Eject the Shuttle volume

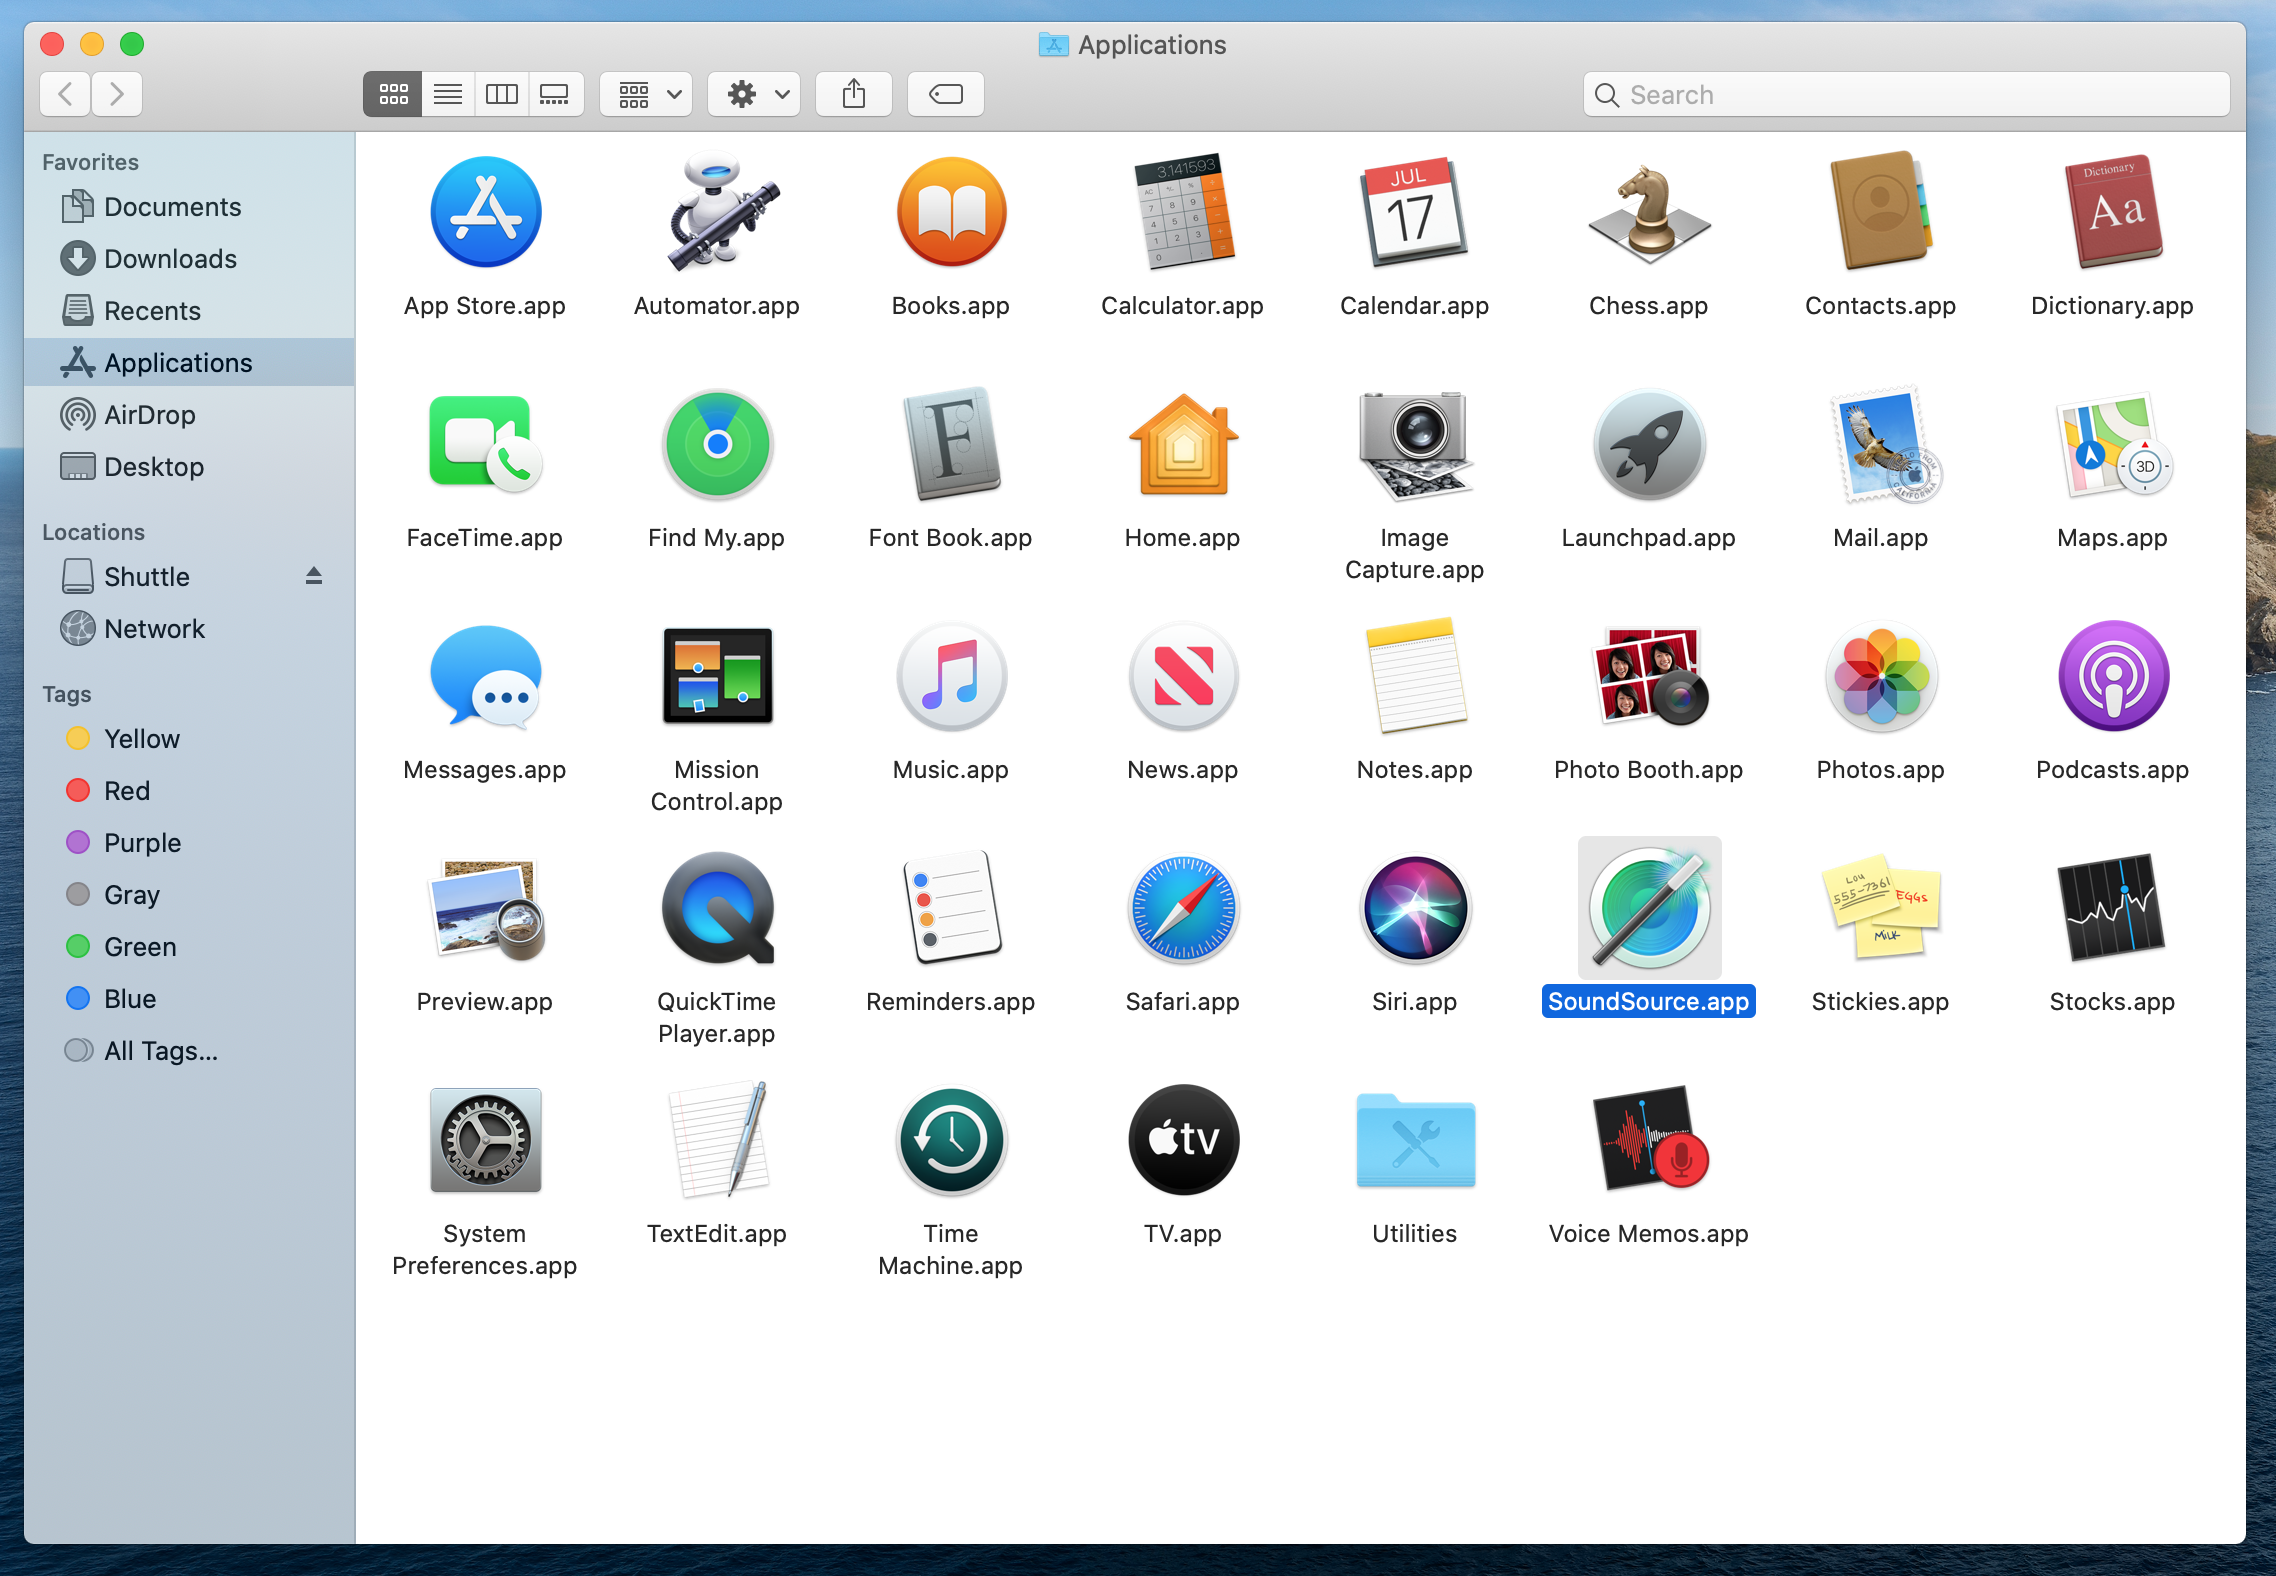(x=314, y=576)
